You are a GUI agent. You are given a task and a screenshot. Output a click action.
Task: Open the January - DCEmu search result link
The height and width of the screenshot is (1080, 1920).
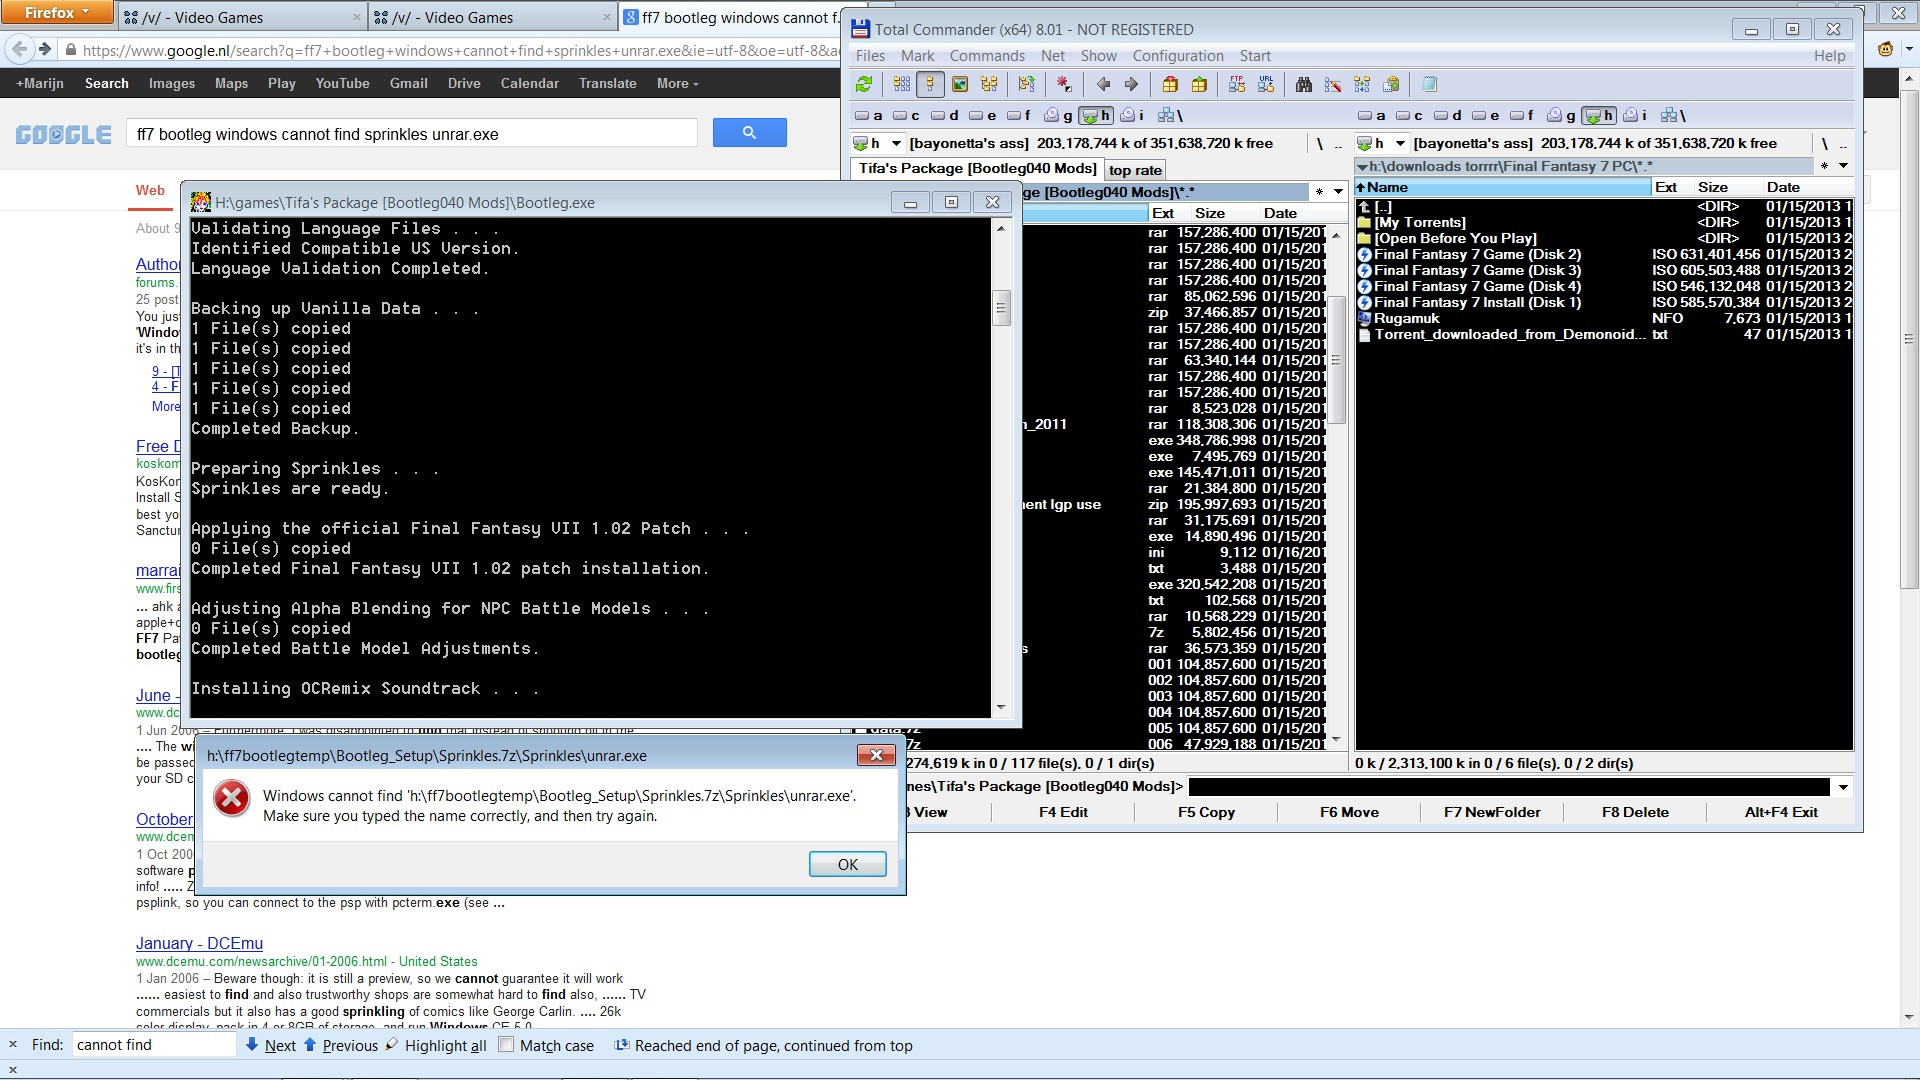tap(199, 943)
